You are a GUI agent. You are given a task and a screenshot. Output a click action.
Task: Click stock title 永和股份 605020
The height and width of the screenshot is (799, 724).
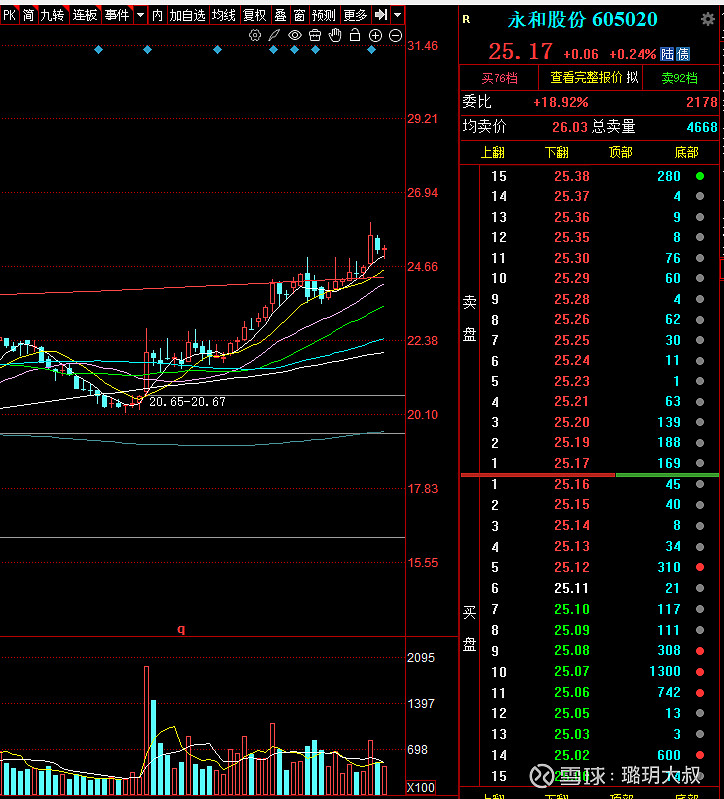(x=582, y=20)
